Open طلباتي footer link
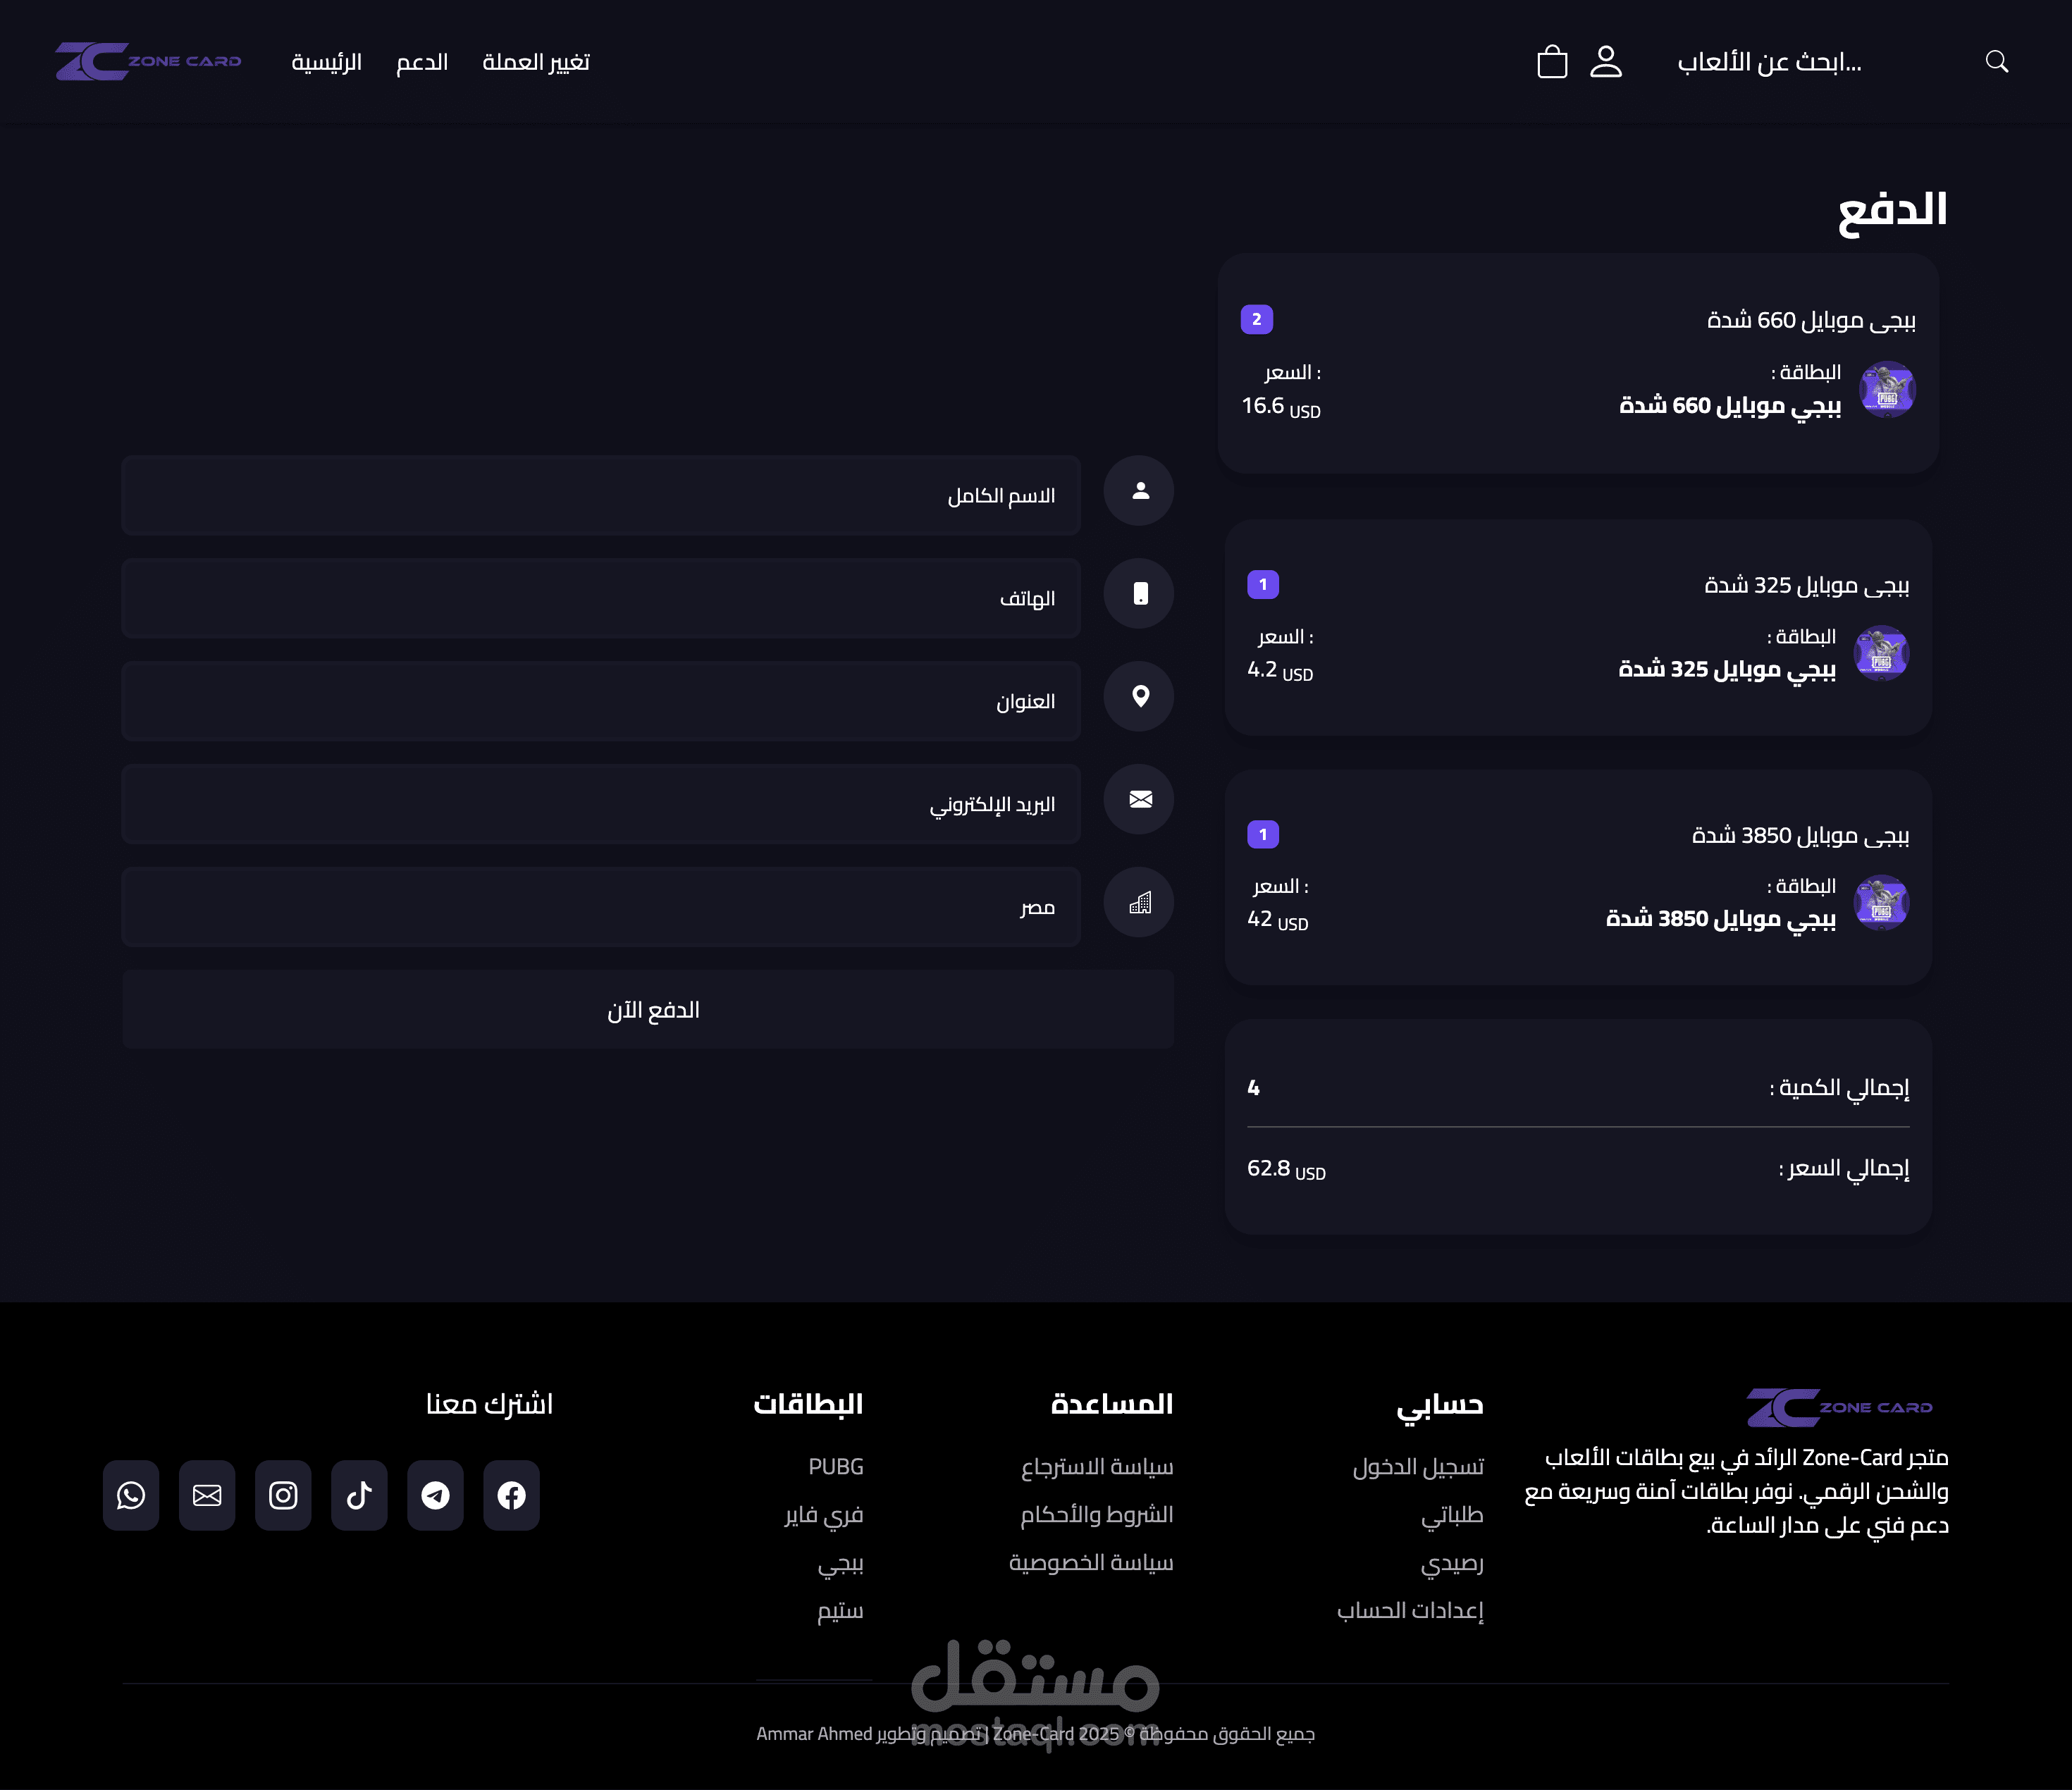This screenshot has width=2072, height=1790. pos(1452,1515)
